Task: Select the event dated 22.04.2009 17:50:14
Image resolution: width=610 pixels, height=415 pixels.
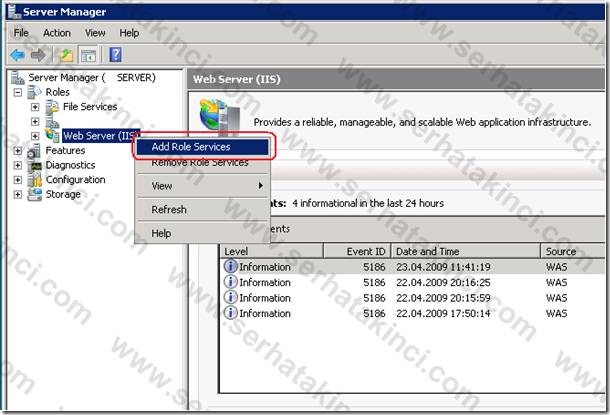Action: [x=412, y=313]
